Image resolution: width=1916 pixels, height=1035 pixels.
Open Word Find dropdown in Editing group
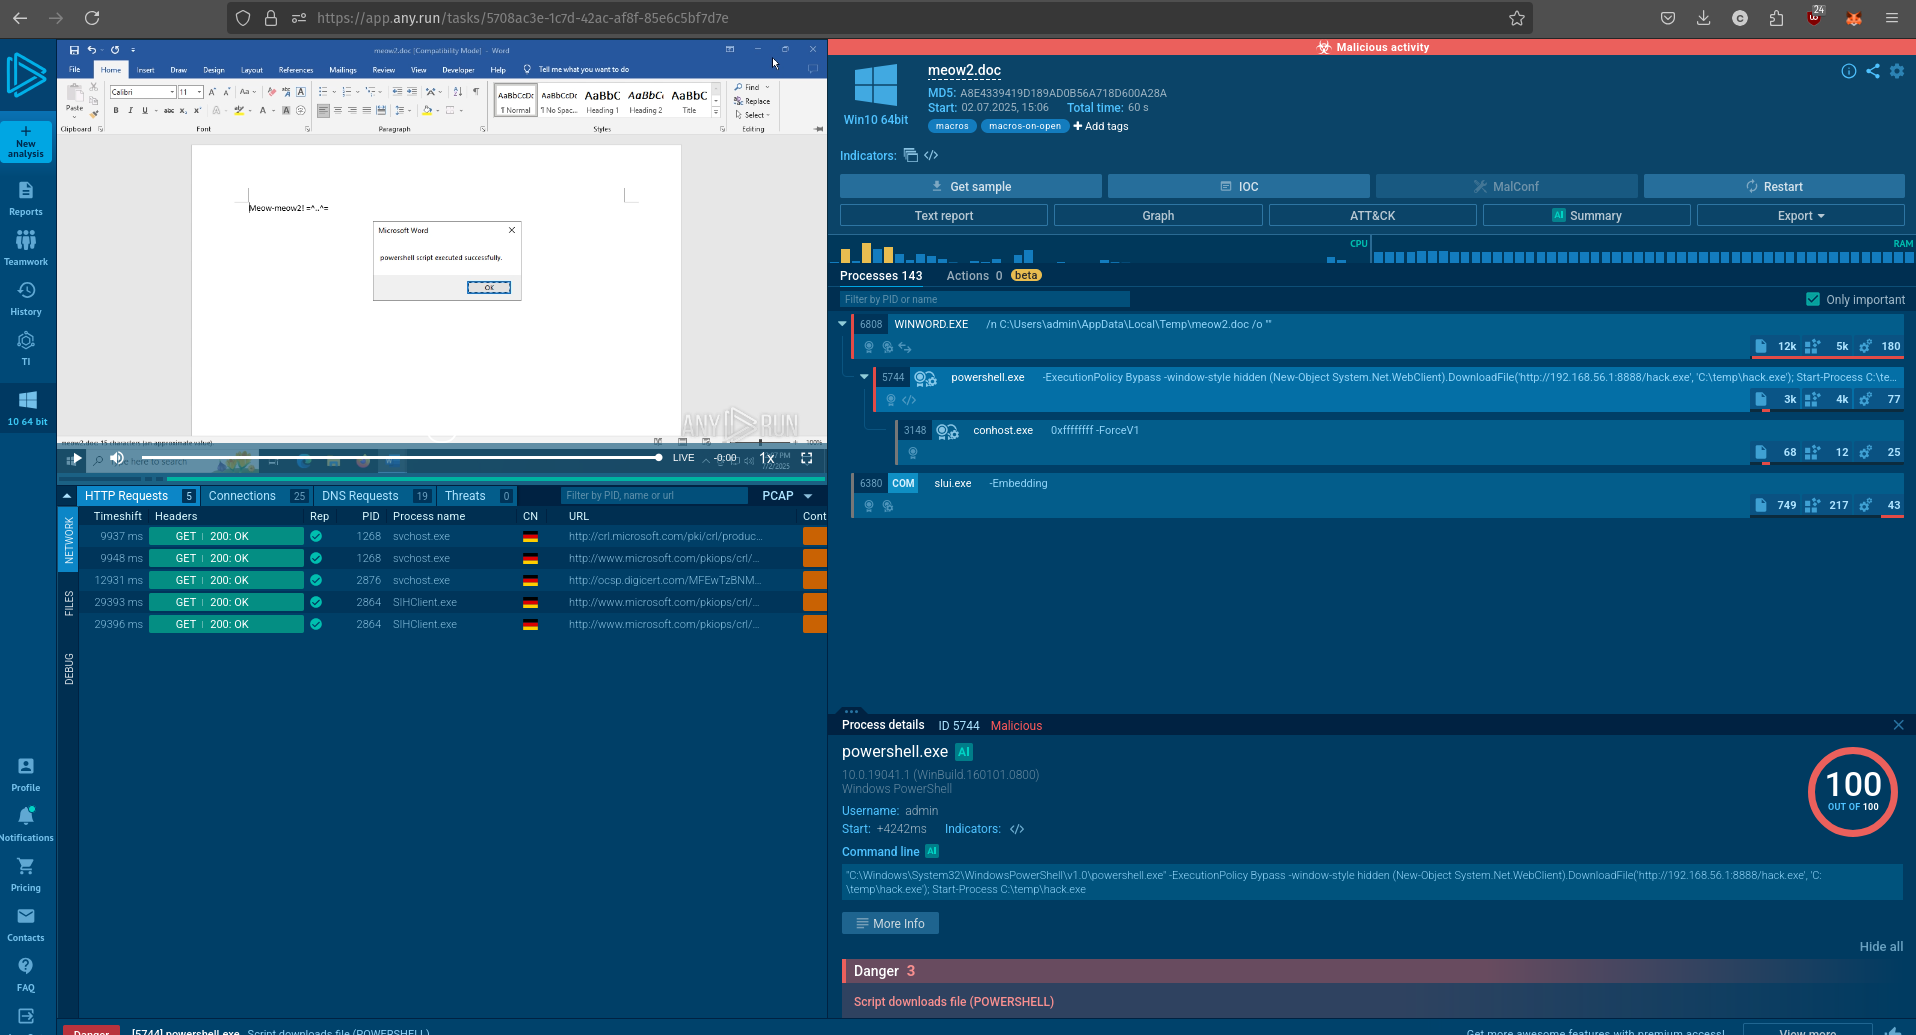751,87
